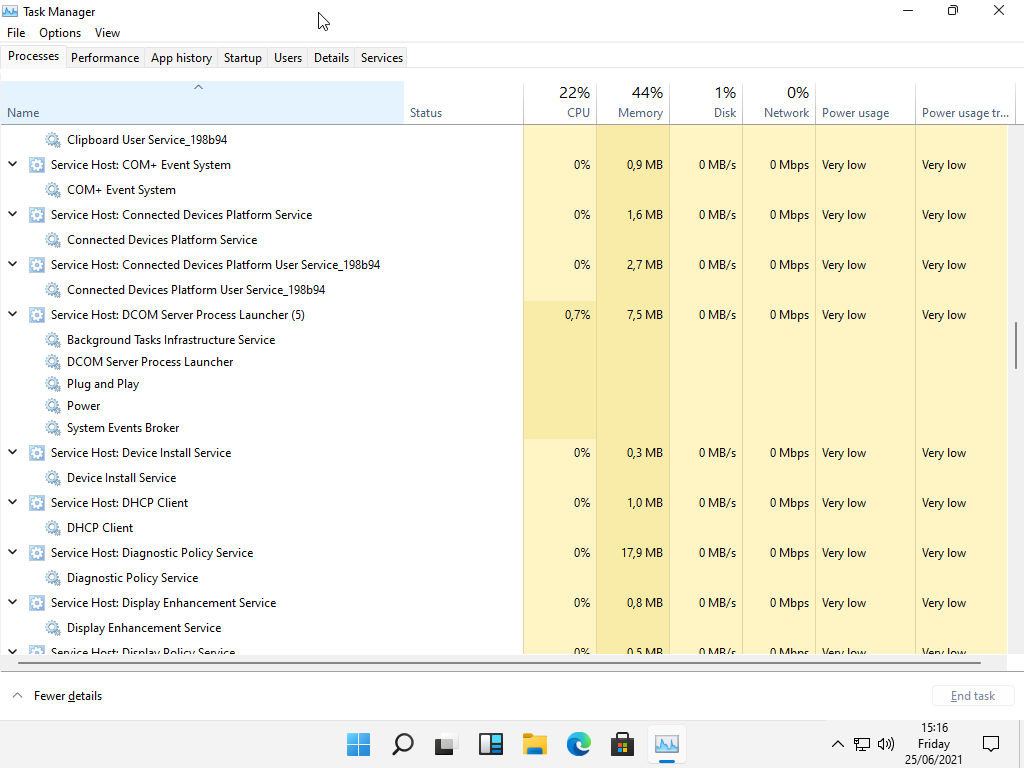Switch to the Performance tab

click(x=105, y=58)
